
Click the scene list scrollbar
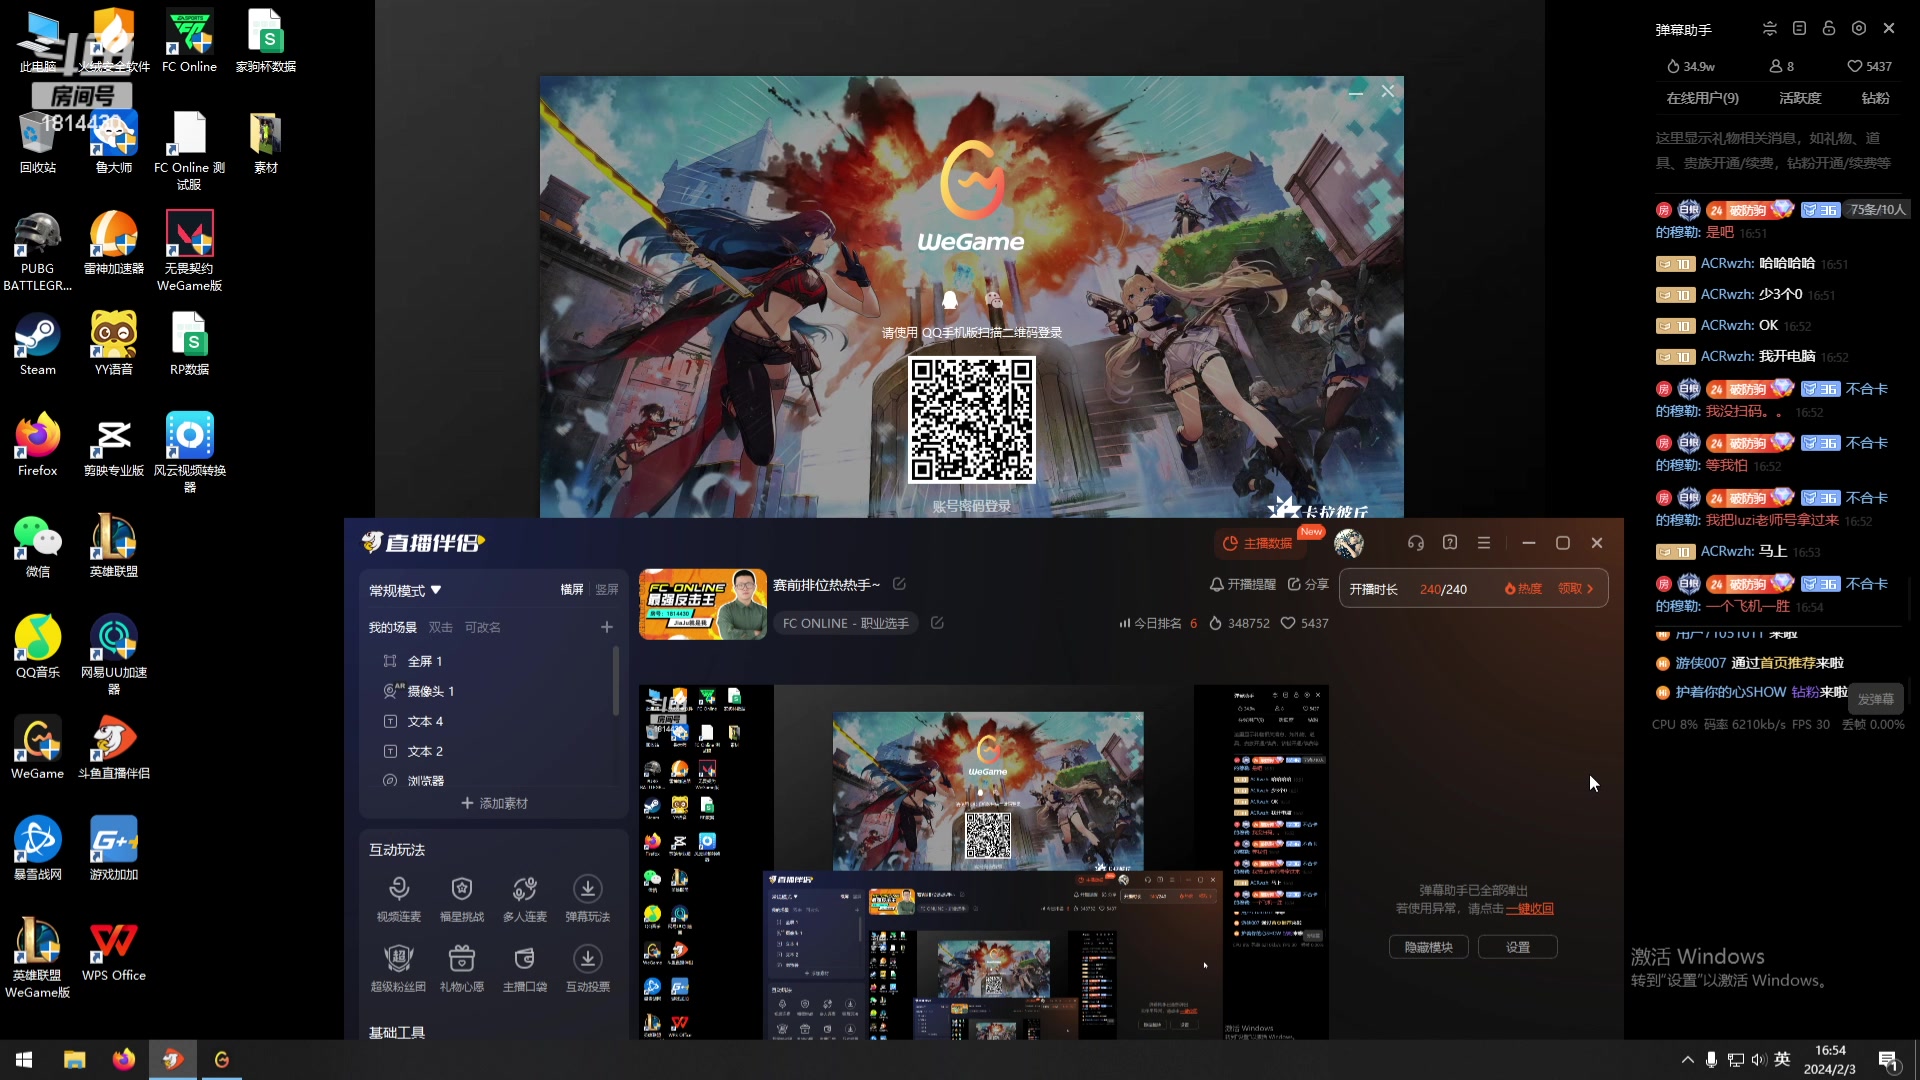pyautogui.click(x=615, y=682)
